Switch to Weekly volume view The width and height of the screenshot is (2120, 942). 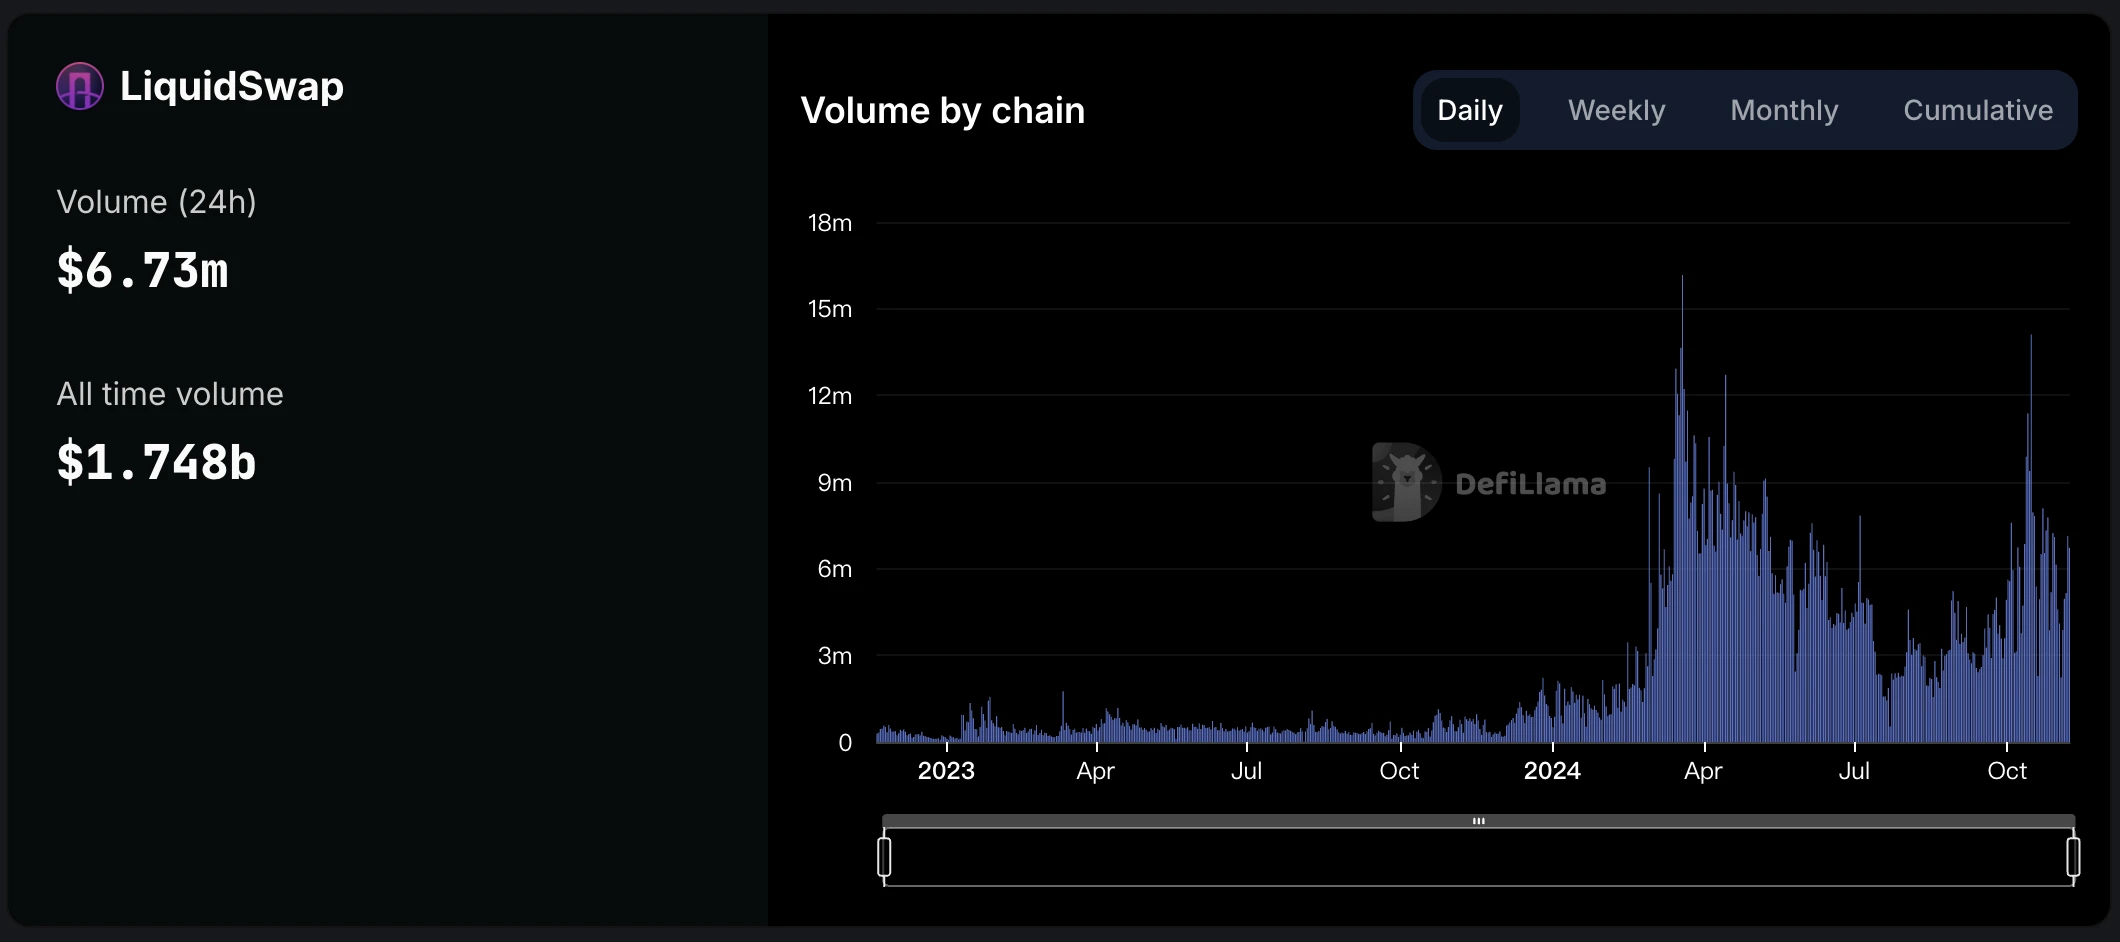(1616, 110)
